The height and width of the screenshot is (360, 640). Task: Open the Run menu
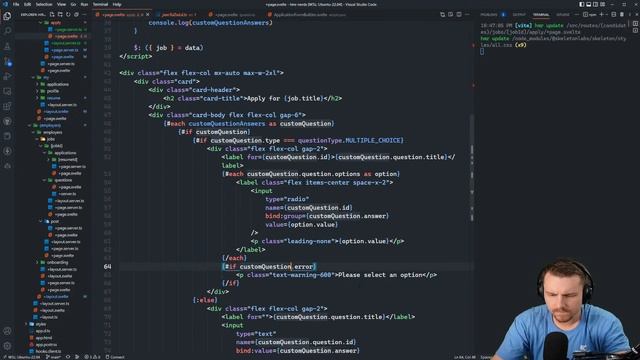pos(84,4)
